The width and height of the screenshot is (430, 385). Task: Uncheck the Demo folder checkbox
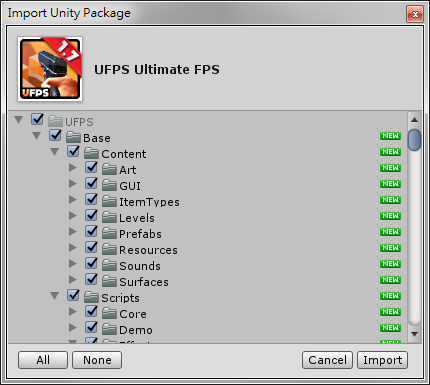[x=91, y=327]
